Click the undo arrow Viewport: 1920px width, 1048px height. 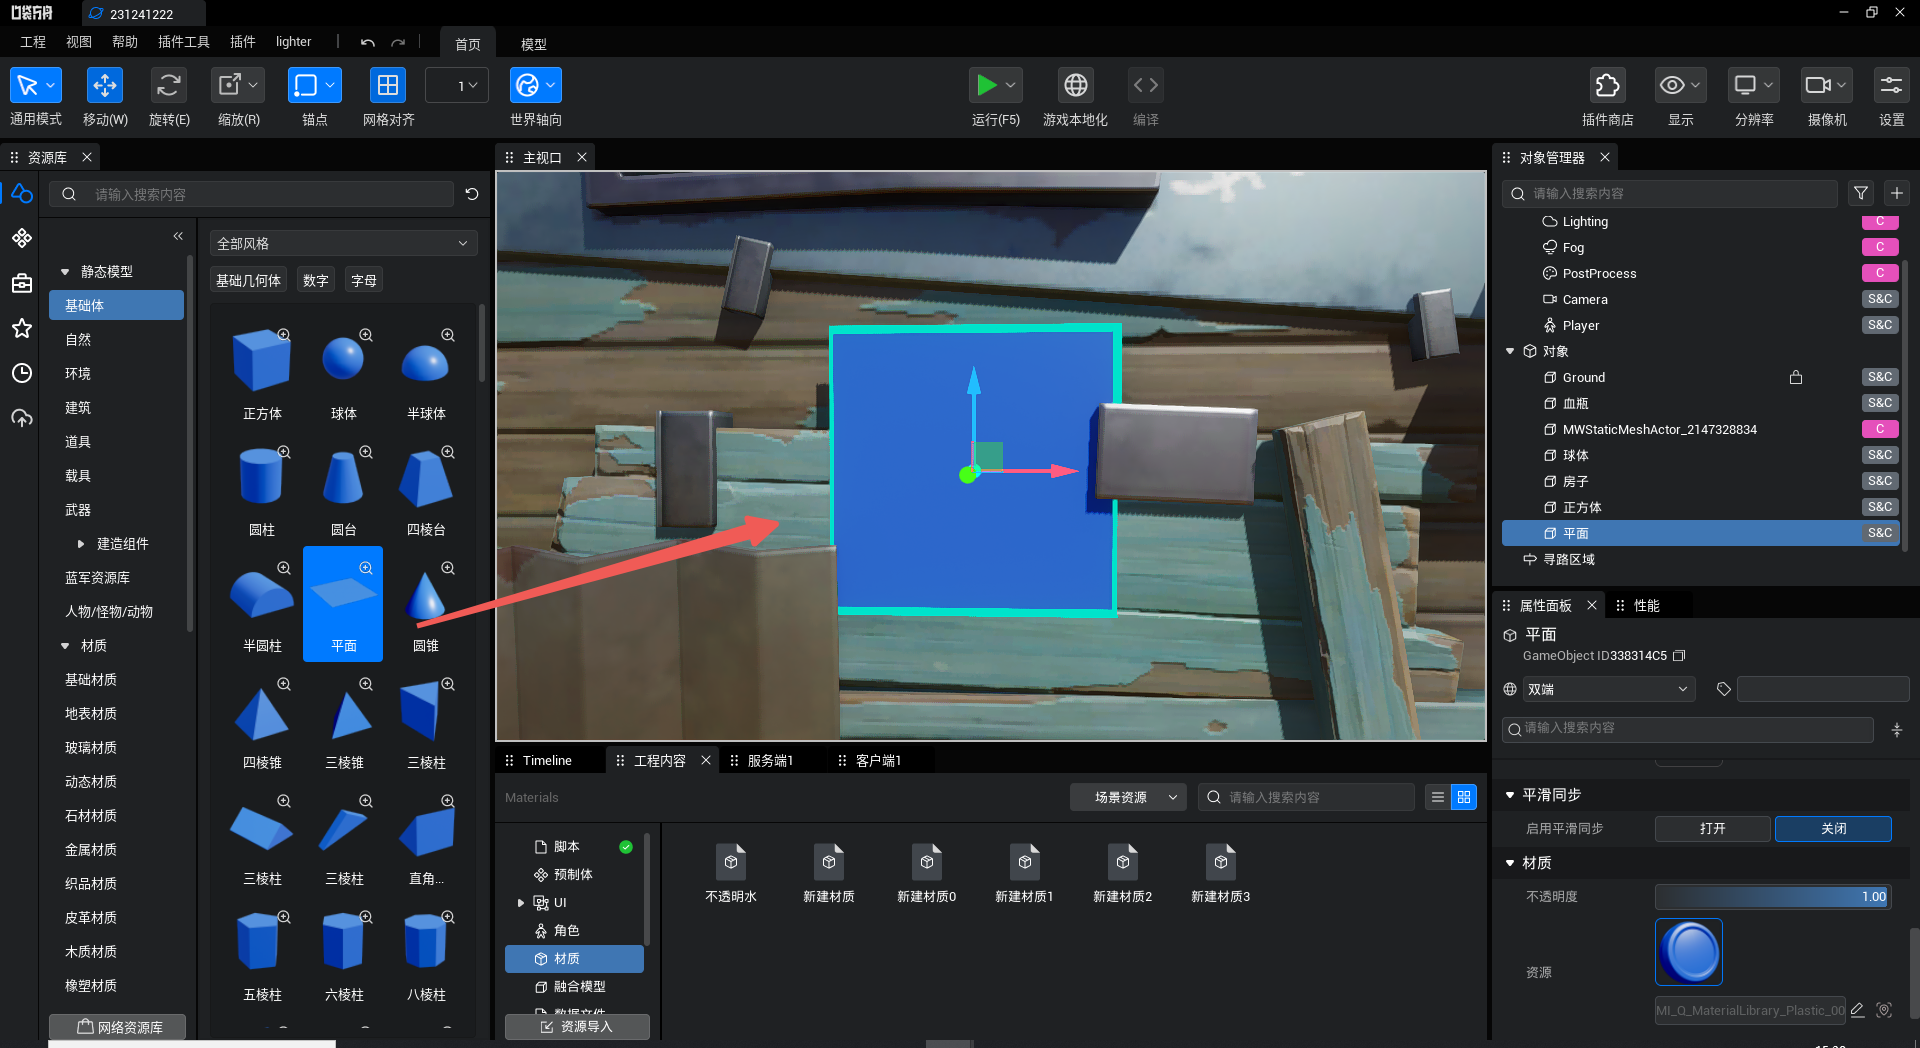(368, 43)
